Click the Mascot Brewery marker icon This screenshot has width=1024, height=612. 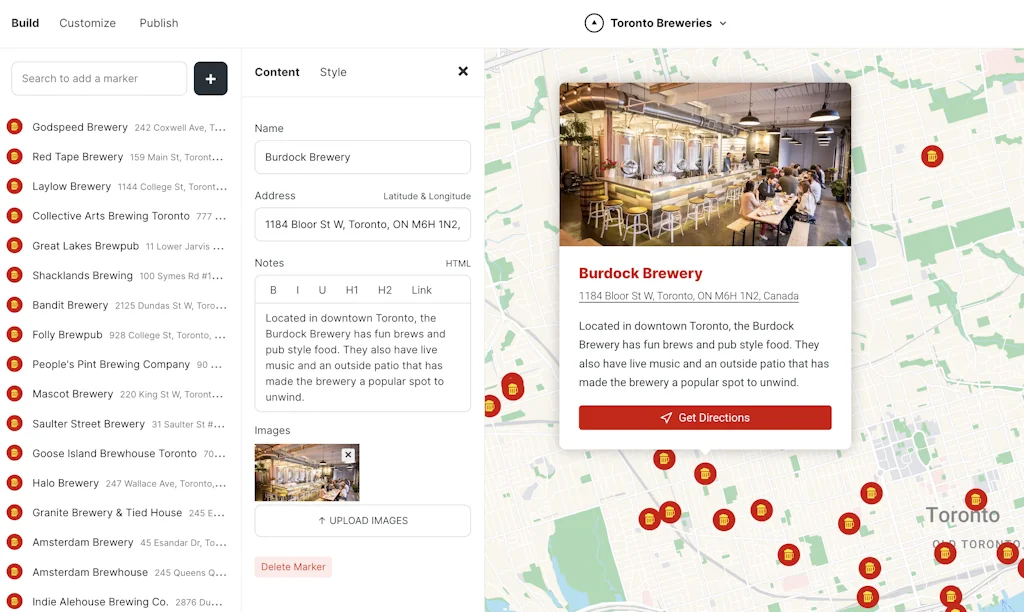click(x=14, y=394)
